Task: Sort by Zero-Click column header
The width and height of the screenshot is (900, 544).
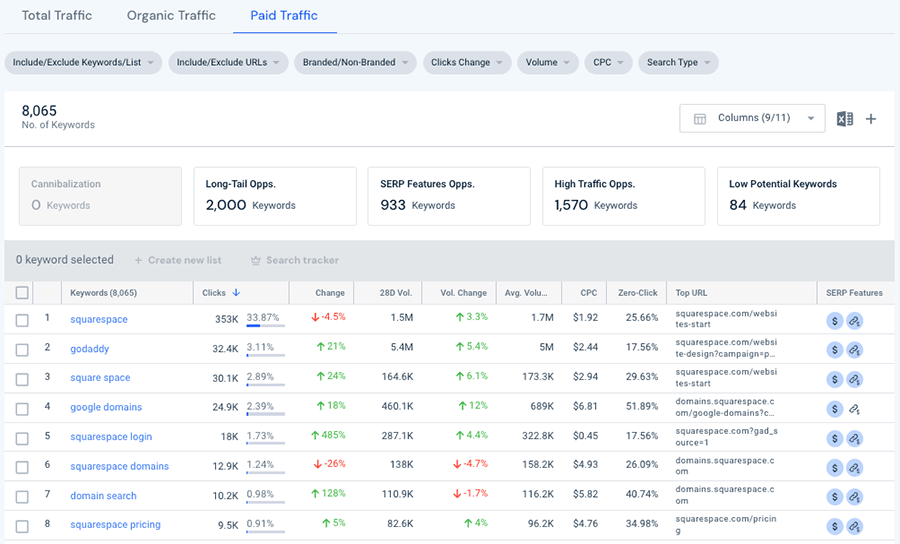Action: coord(638,293)
